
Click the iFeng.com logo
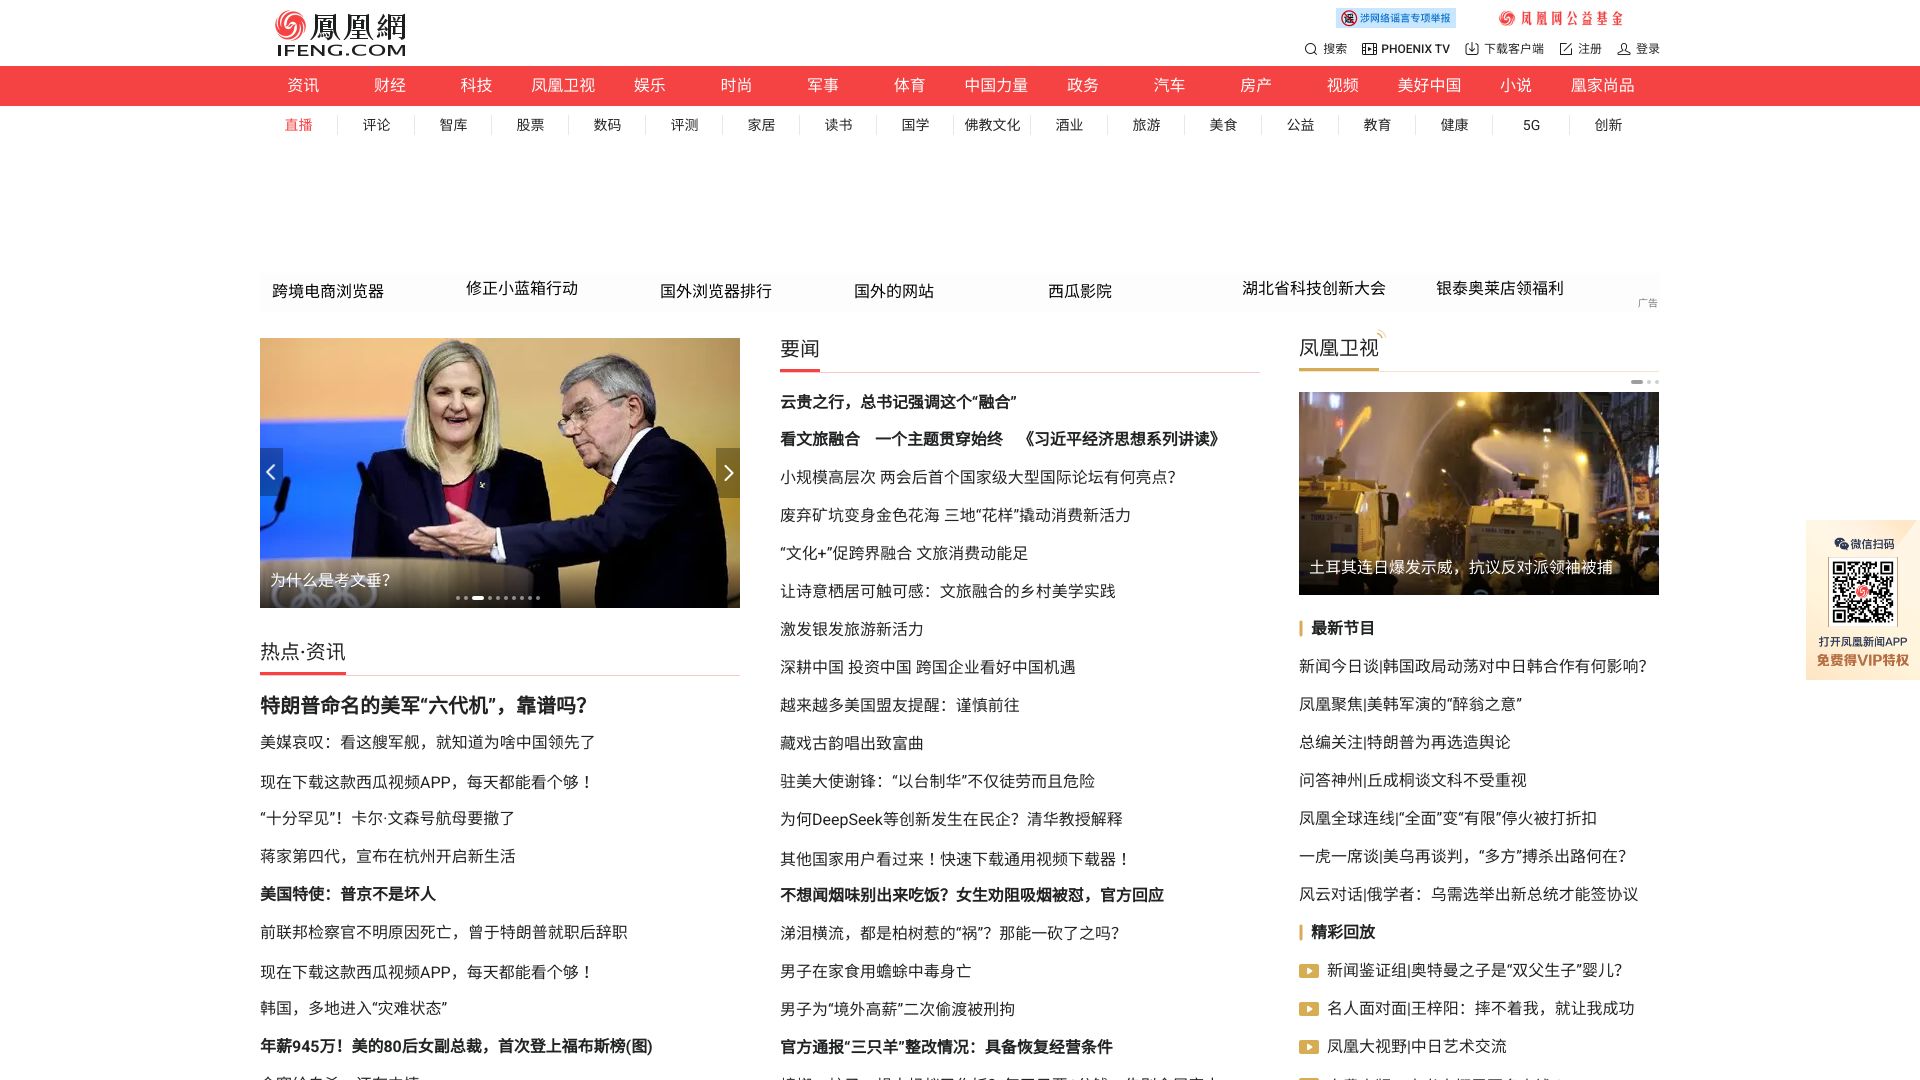click(x=341, y=33)
